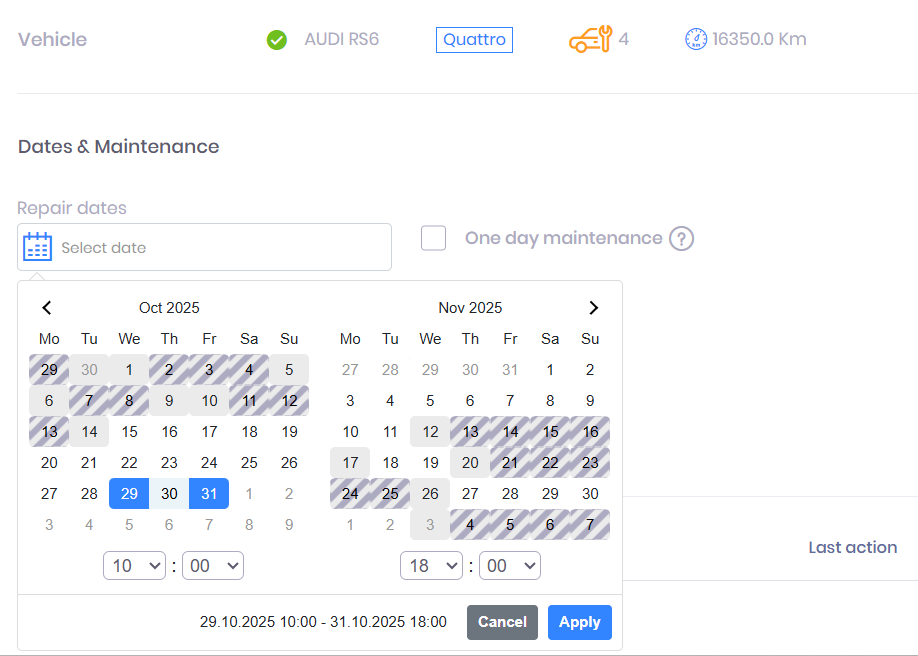Open the end minutes dropdown under November
918x656 pixels.
pyautogui.click(x=510, y=566)
